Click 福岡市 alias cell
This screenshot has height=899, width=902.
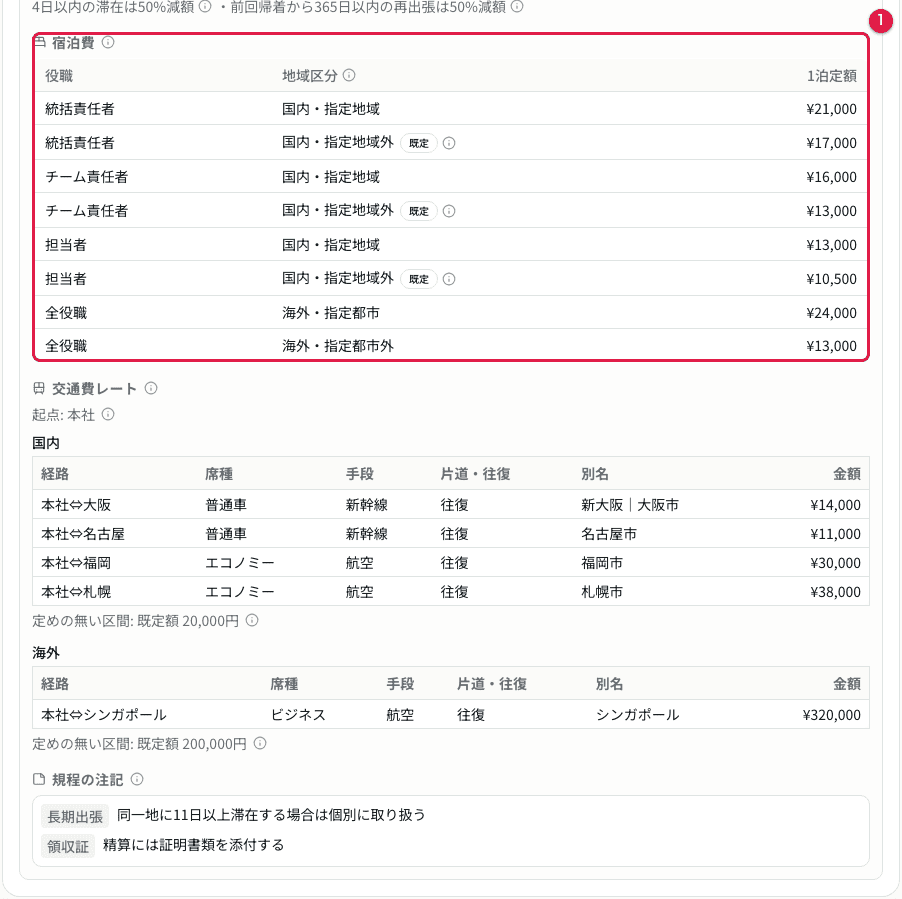[602, 563]
